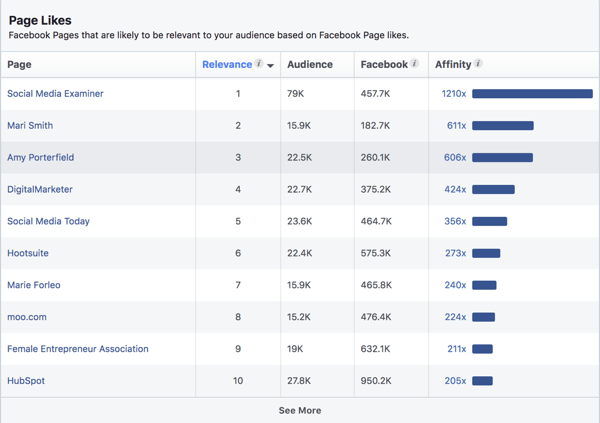
Task: Click the info icon next to Facebook header
Action: [x=414, y=63]
